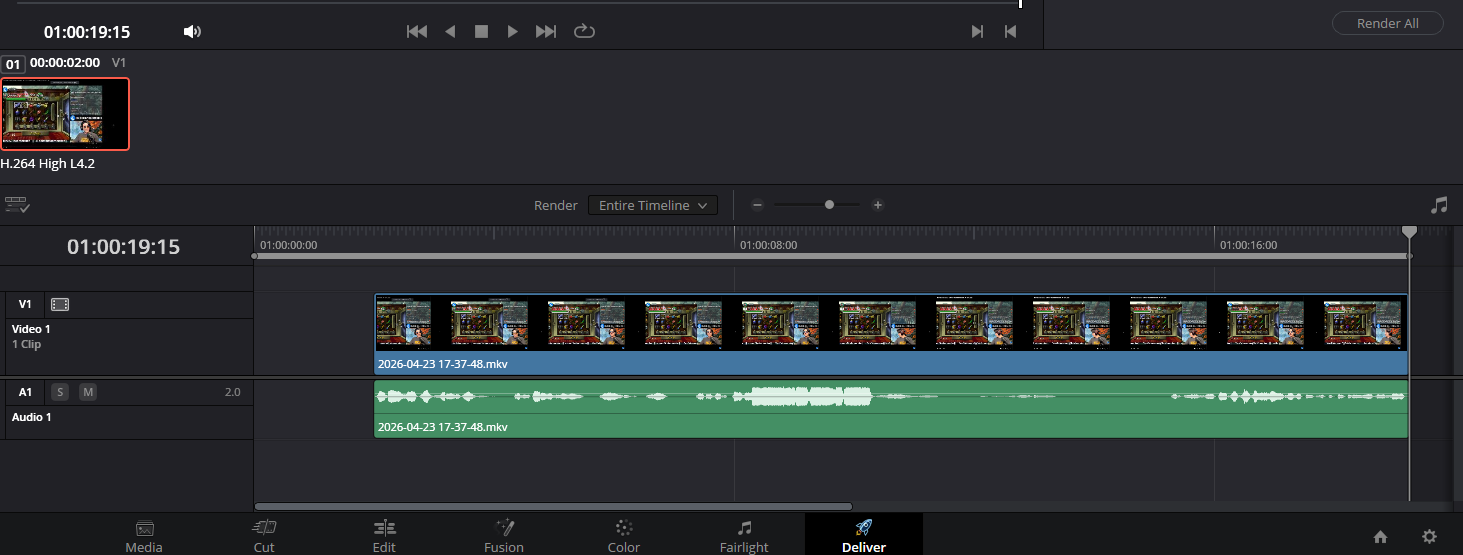The image size is (1463, 555).
Task: Open the Project Manager home icon
Action: coord(1380,537)
